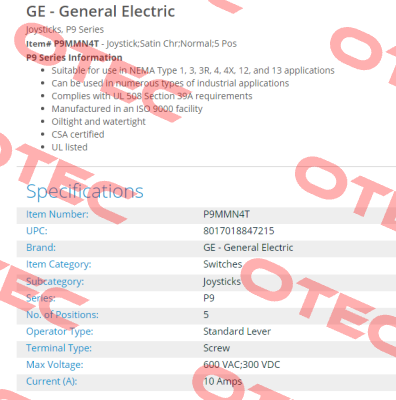Click the P9MMN4T item number value
Viewport: 396px width, 400px height.
click(x=226, y=214)
